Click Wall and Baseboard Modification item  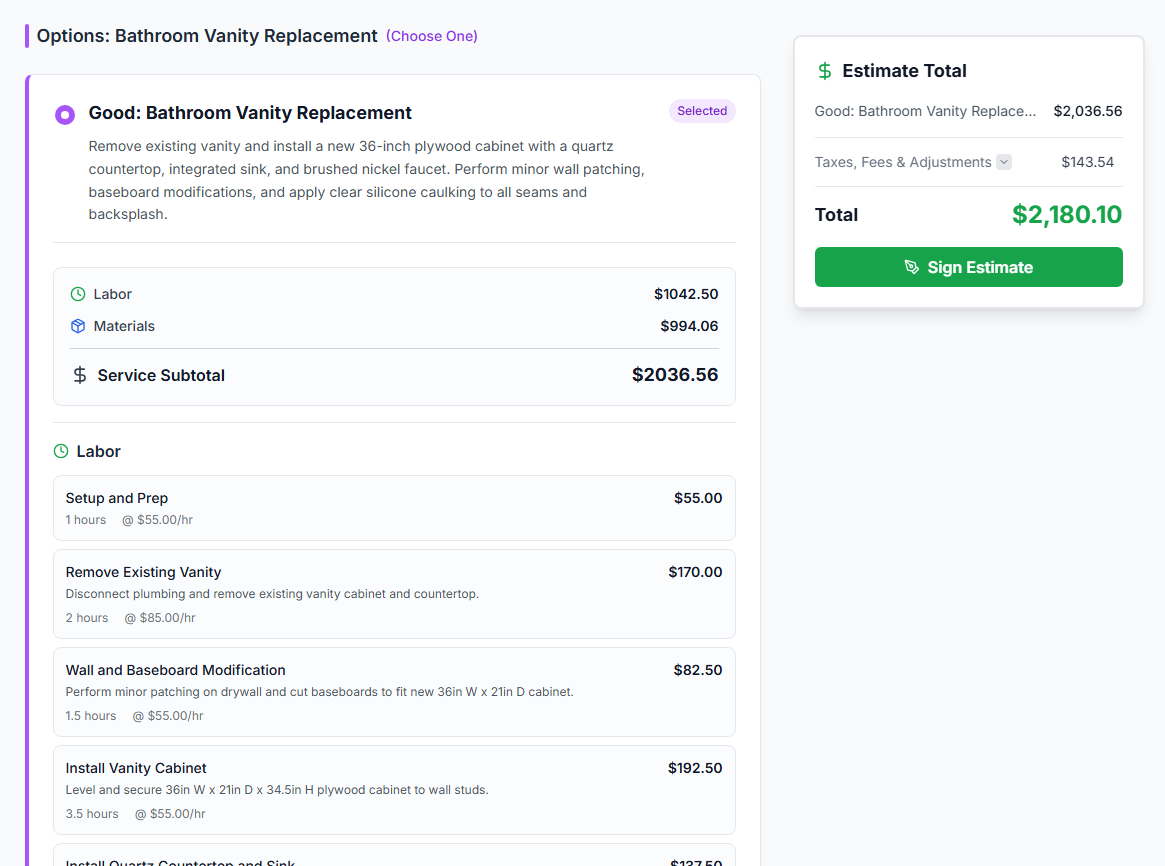[394, 692]
